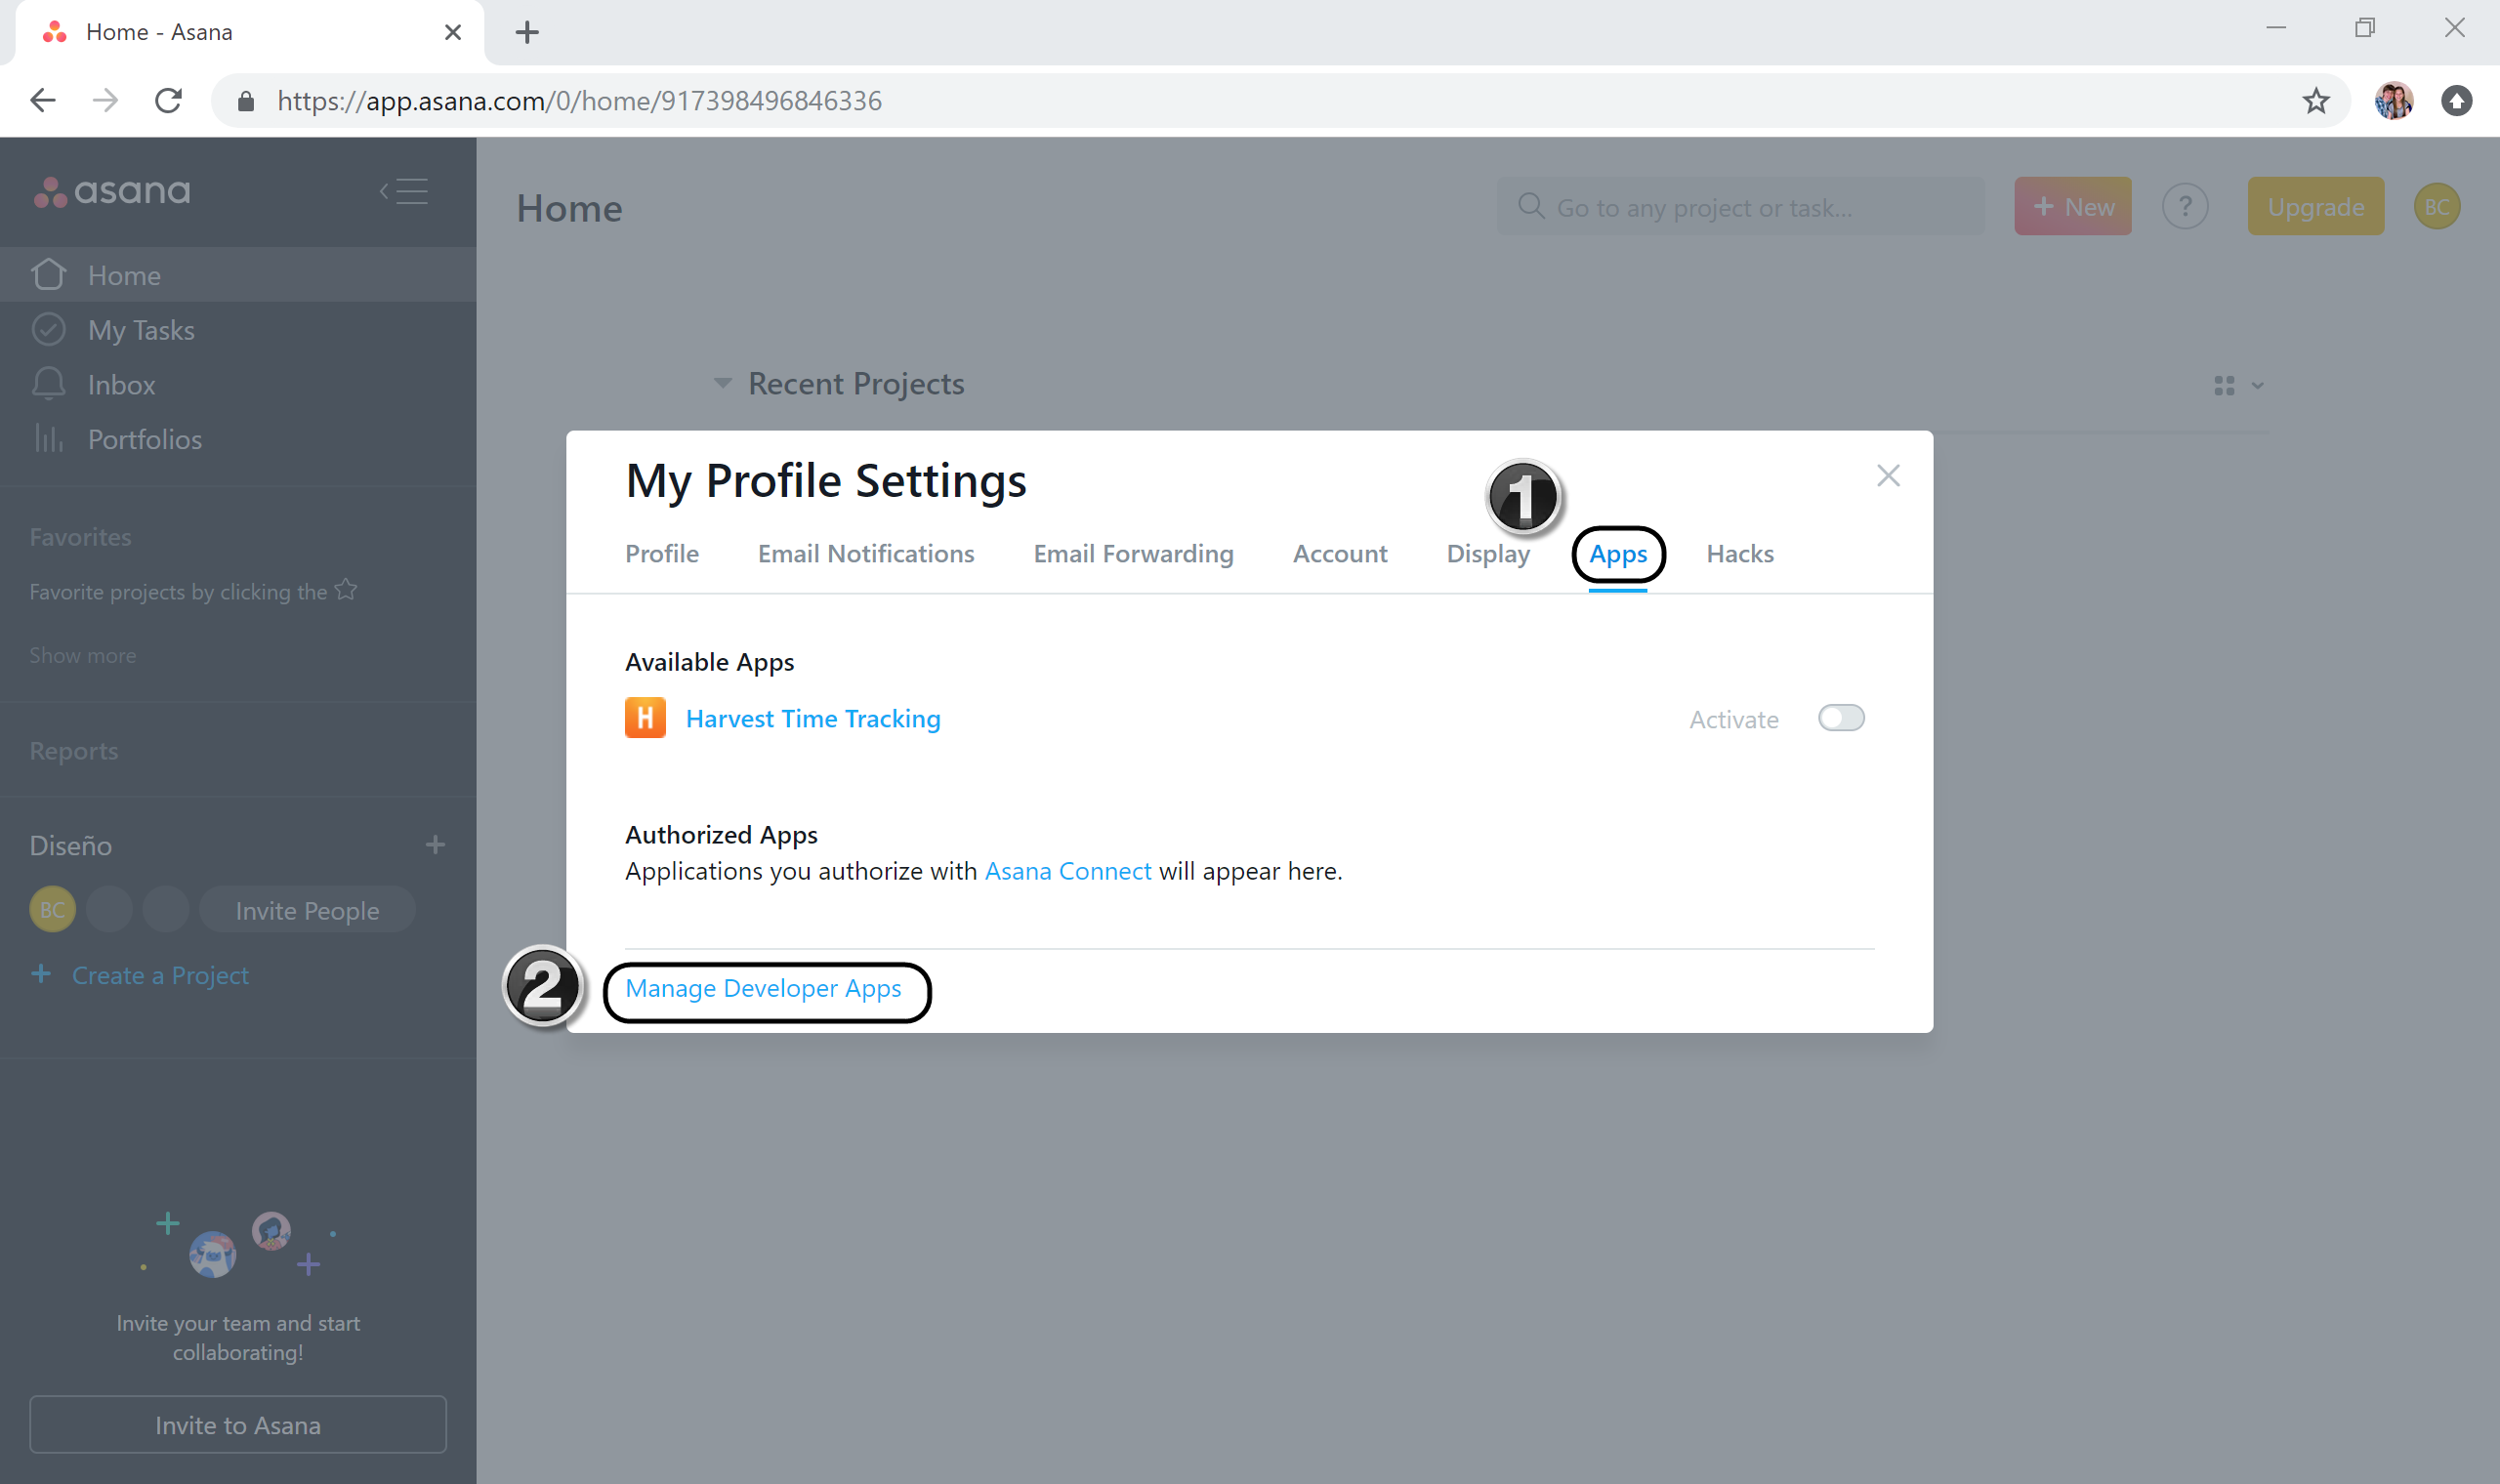Close the Home - Asana tab
The image size is (2500, 1484).
tap(453, 32)
